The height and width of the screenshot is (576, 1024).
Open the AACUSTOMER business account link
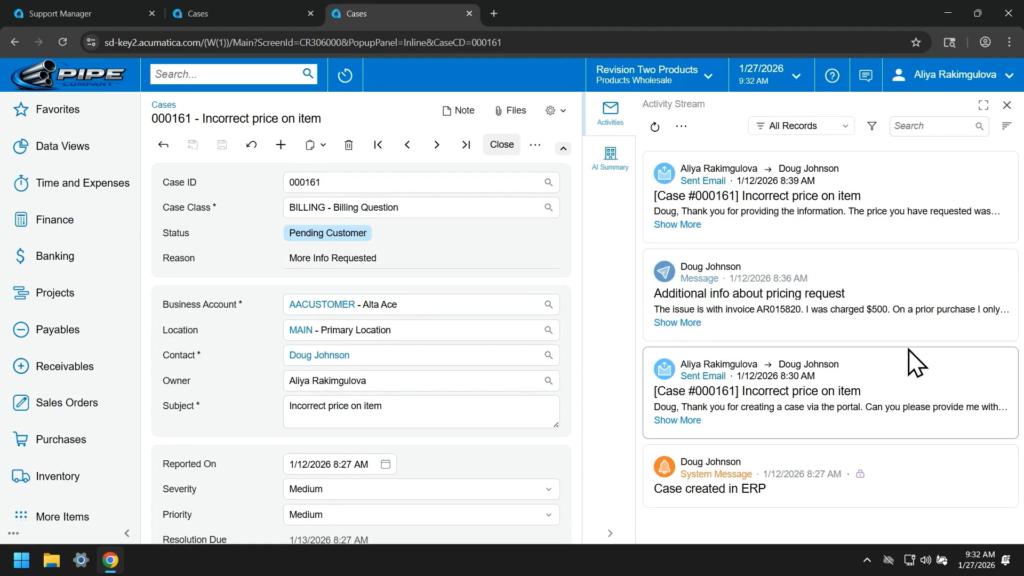[322, 304]
